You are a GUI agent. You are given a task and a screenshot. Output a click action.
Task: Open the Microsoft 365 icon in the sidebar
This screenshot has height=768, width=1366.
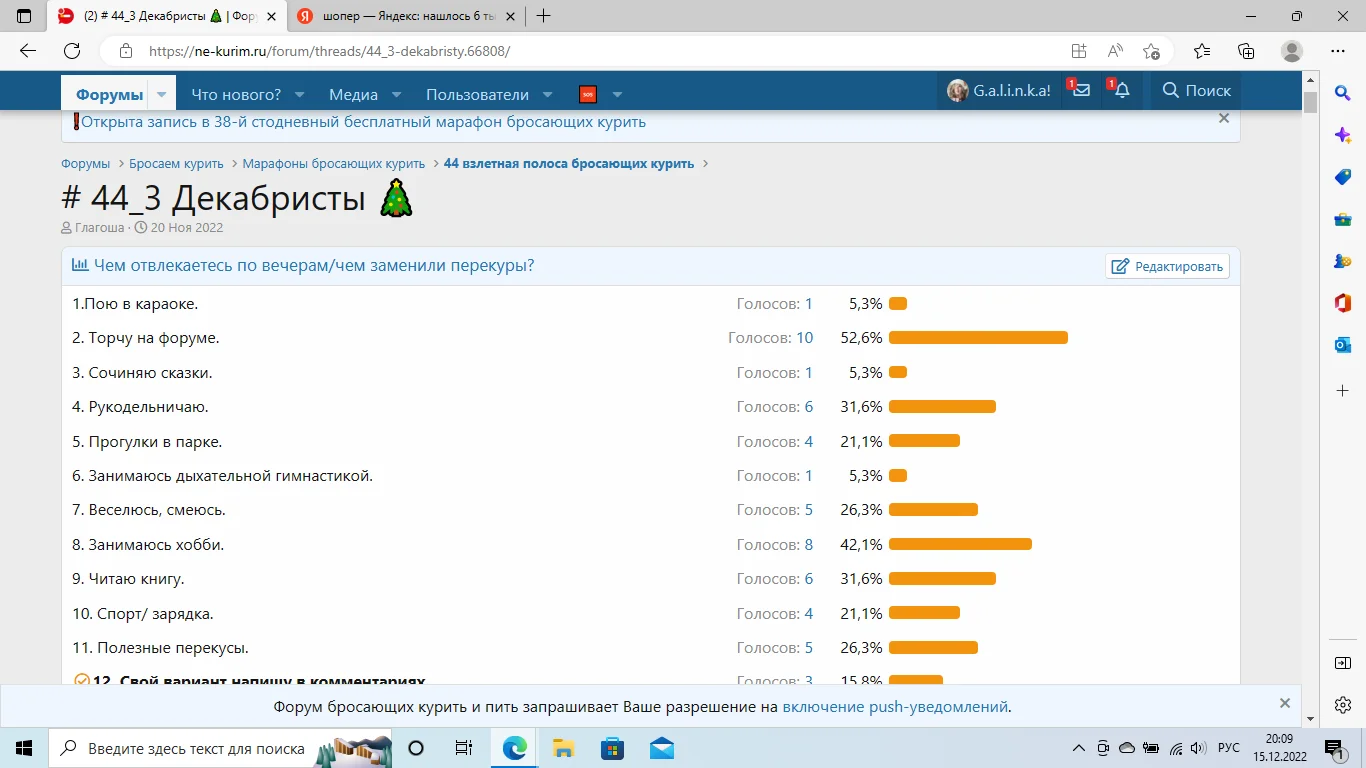(x=1342, y=303)
